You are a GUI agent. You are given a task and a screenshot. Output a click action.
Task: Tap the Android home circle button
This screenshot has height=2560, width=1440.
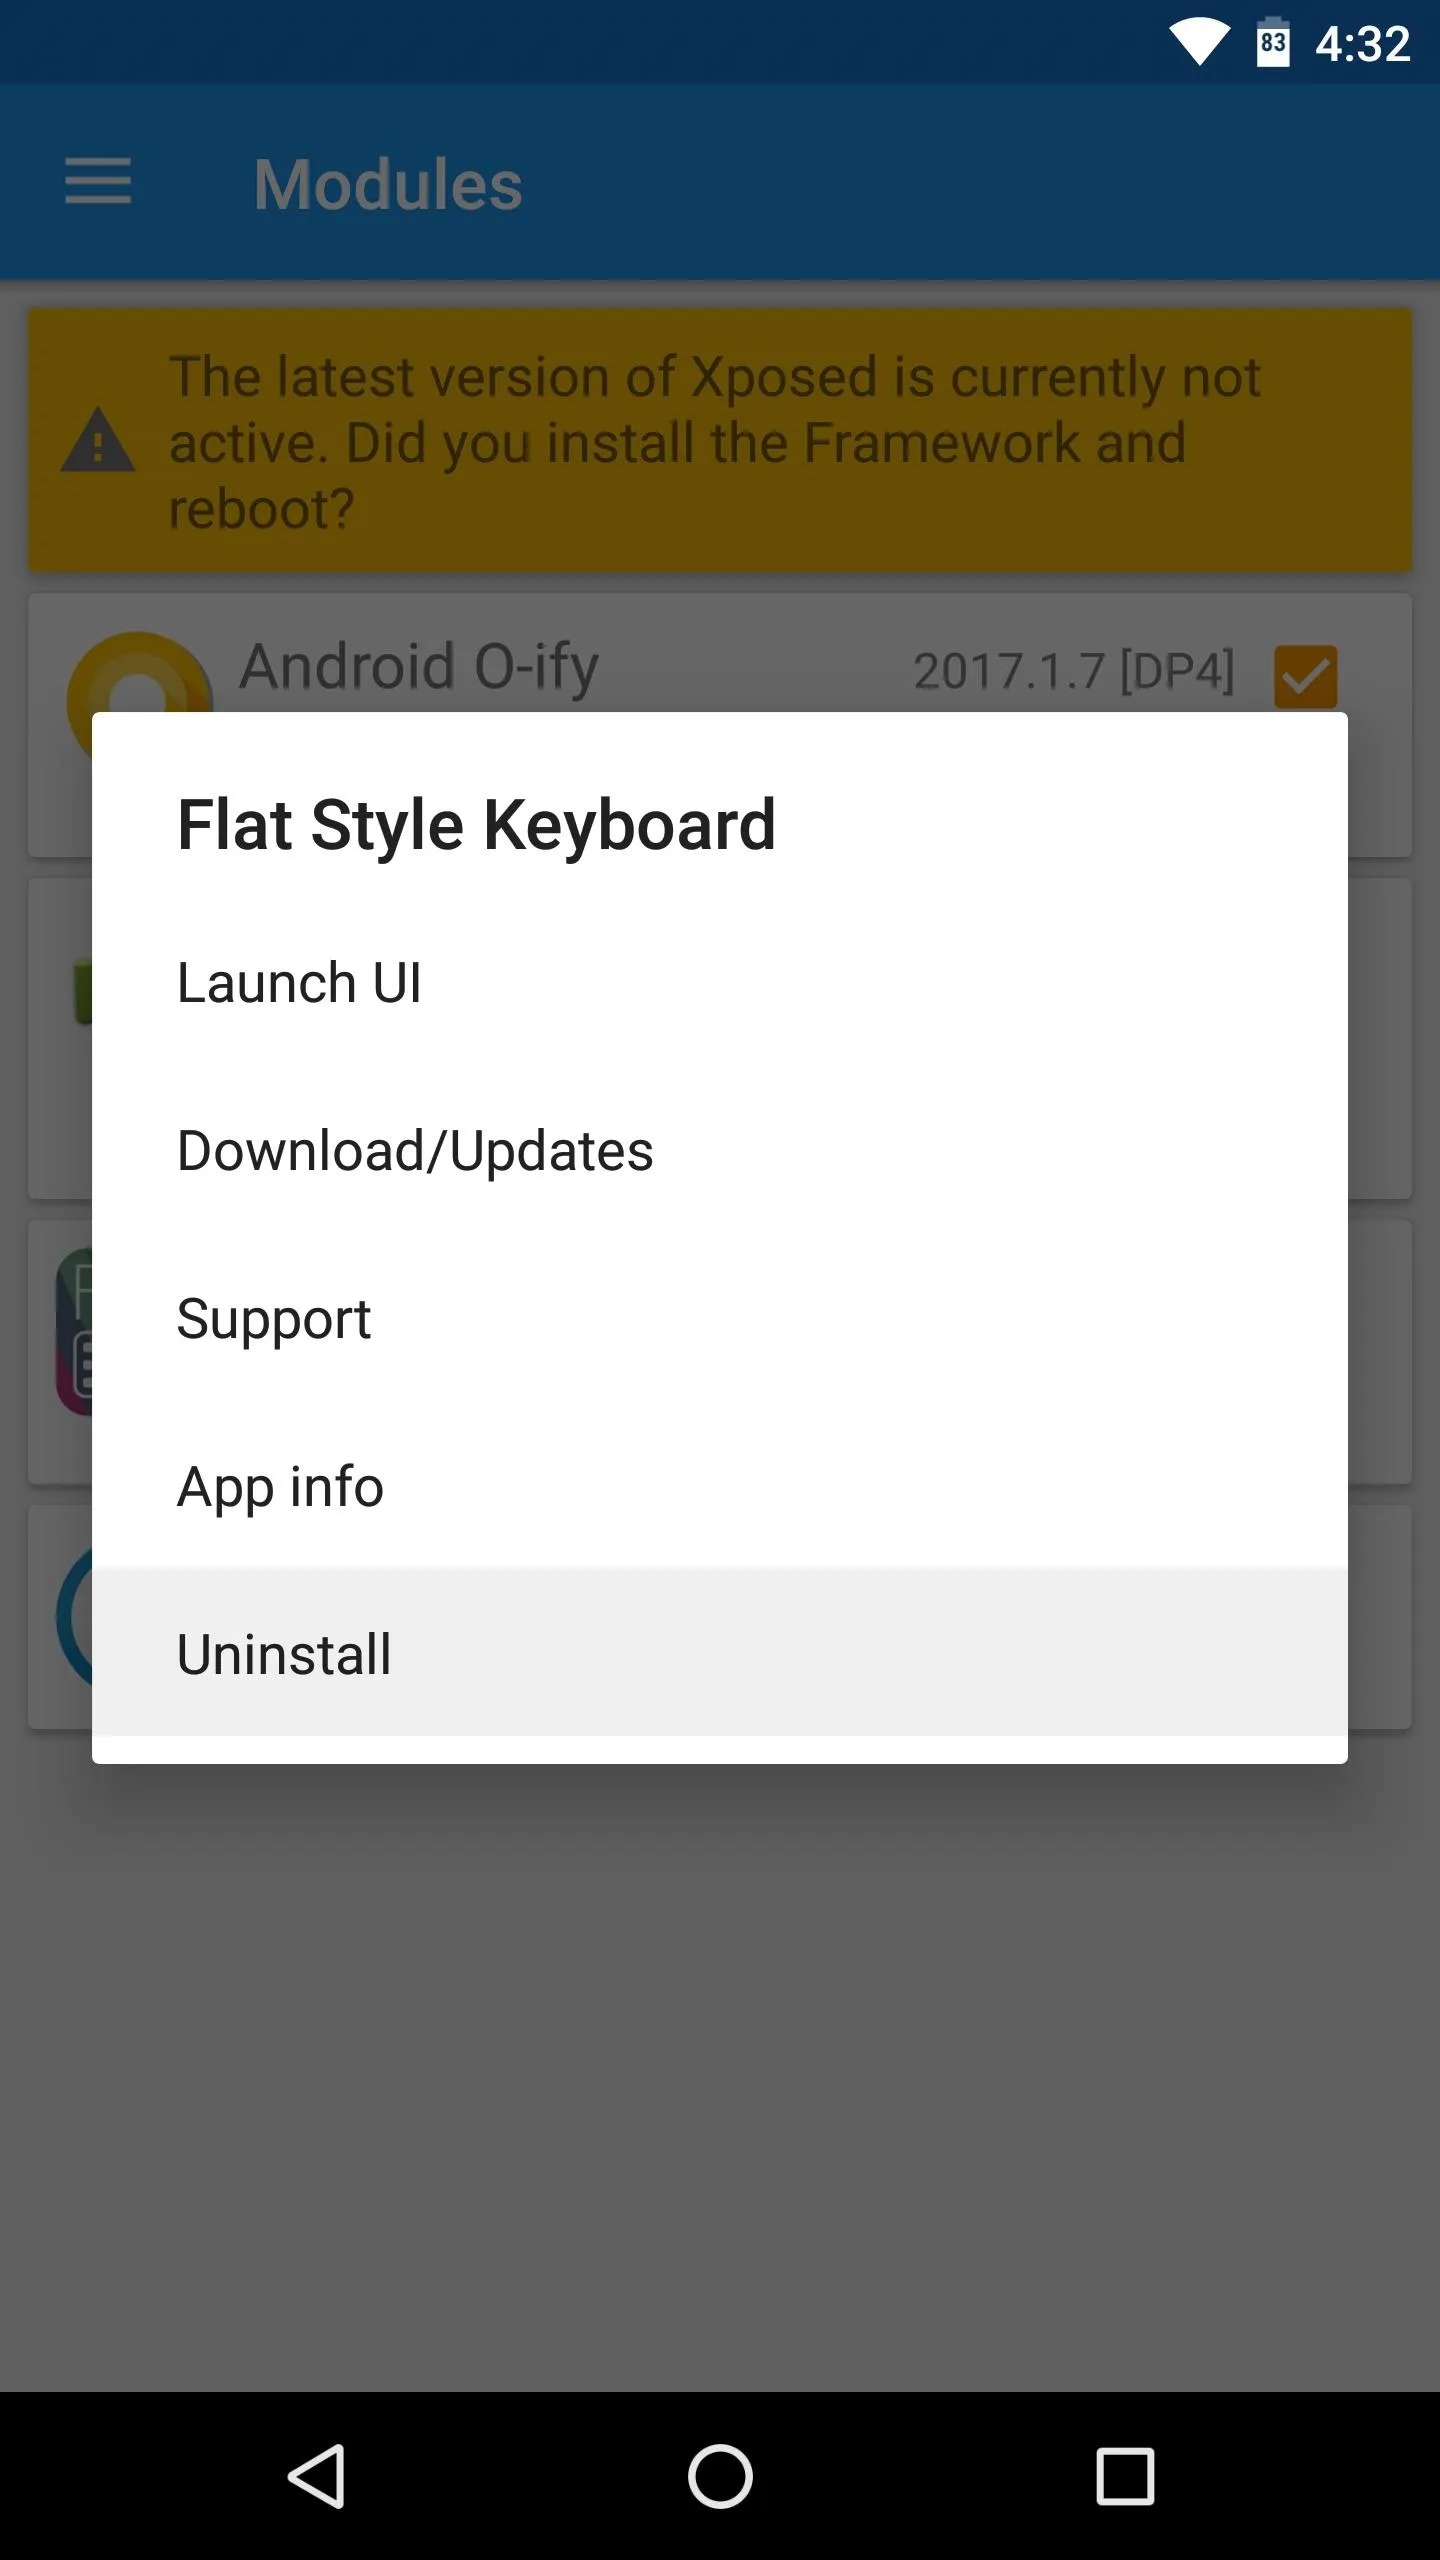(720, 2476)
